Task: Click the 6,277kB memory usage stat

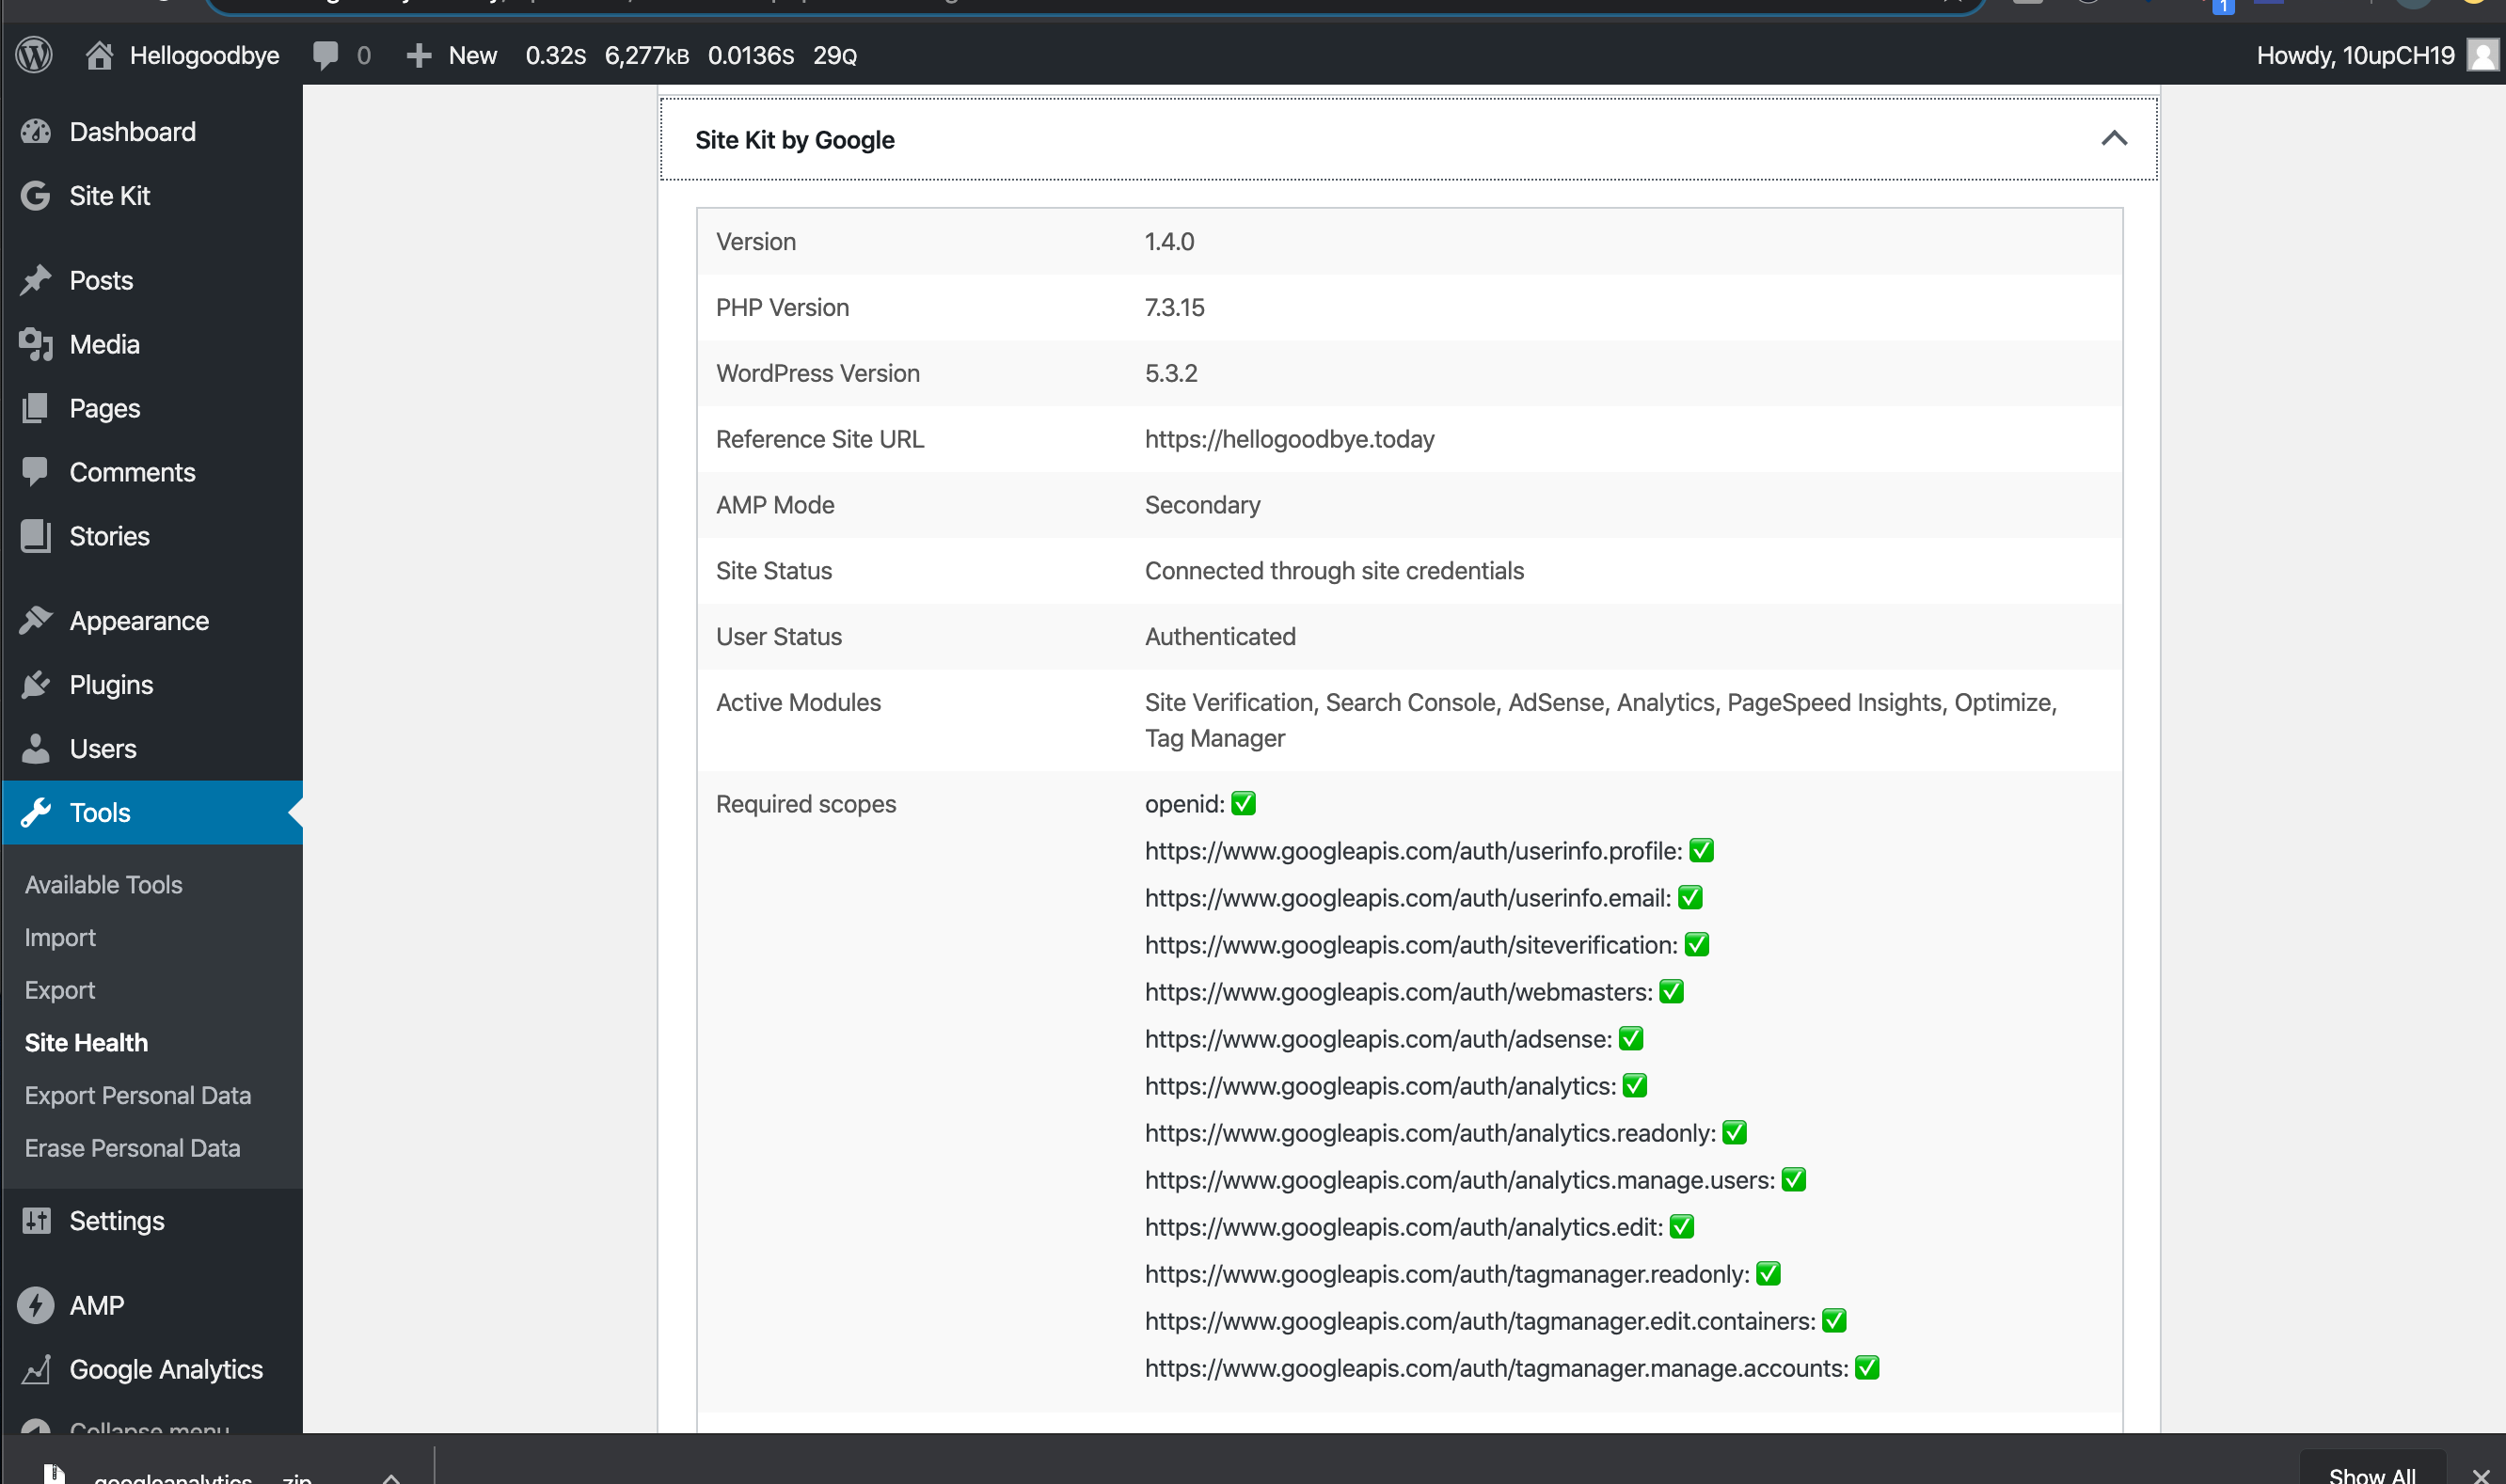Action: (647, 55)
